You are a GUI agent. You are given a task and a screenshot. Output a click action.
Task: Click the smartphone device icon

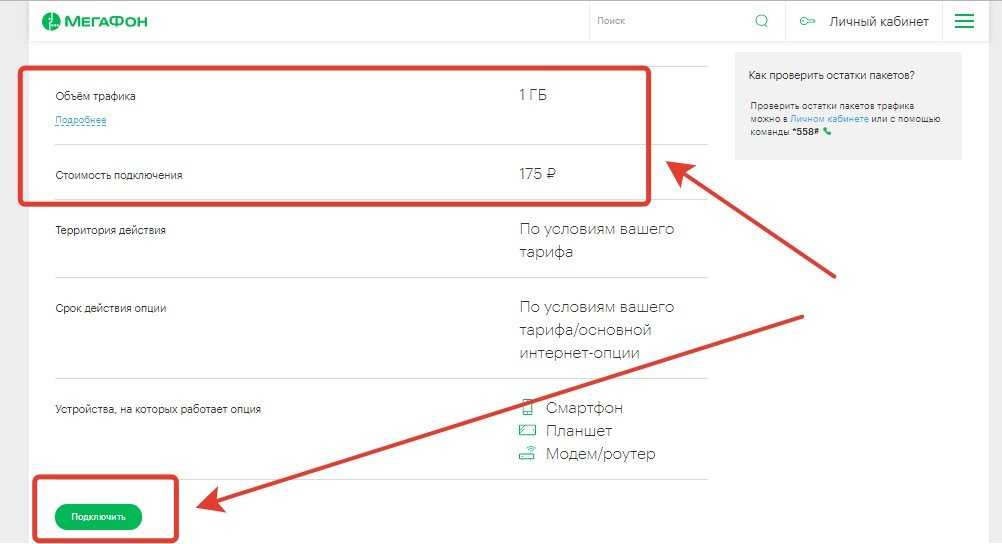point(527,407)
